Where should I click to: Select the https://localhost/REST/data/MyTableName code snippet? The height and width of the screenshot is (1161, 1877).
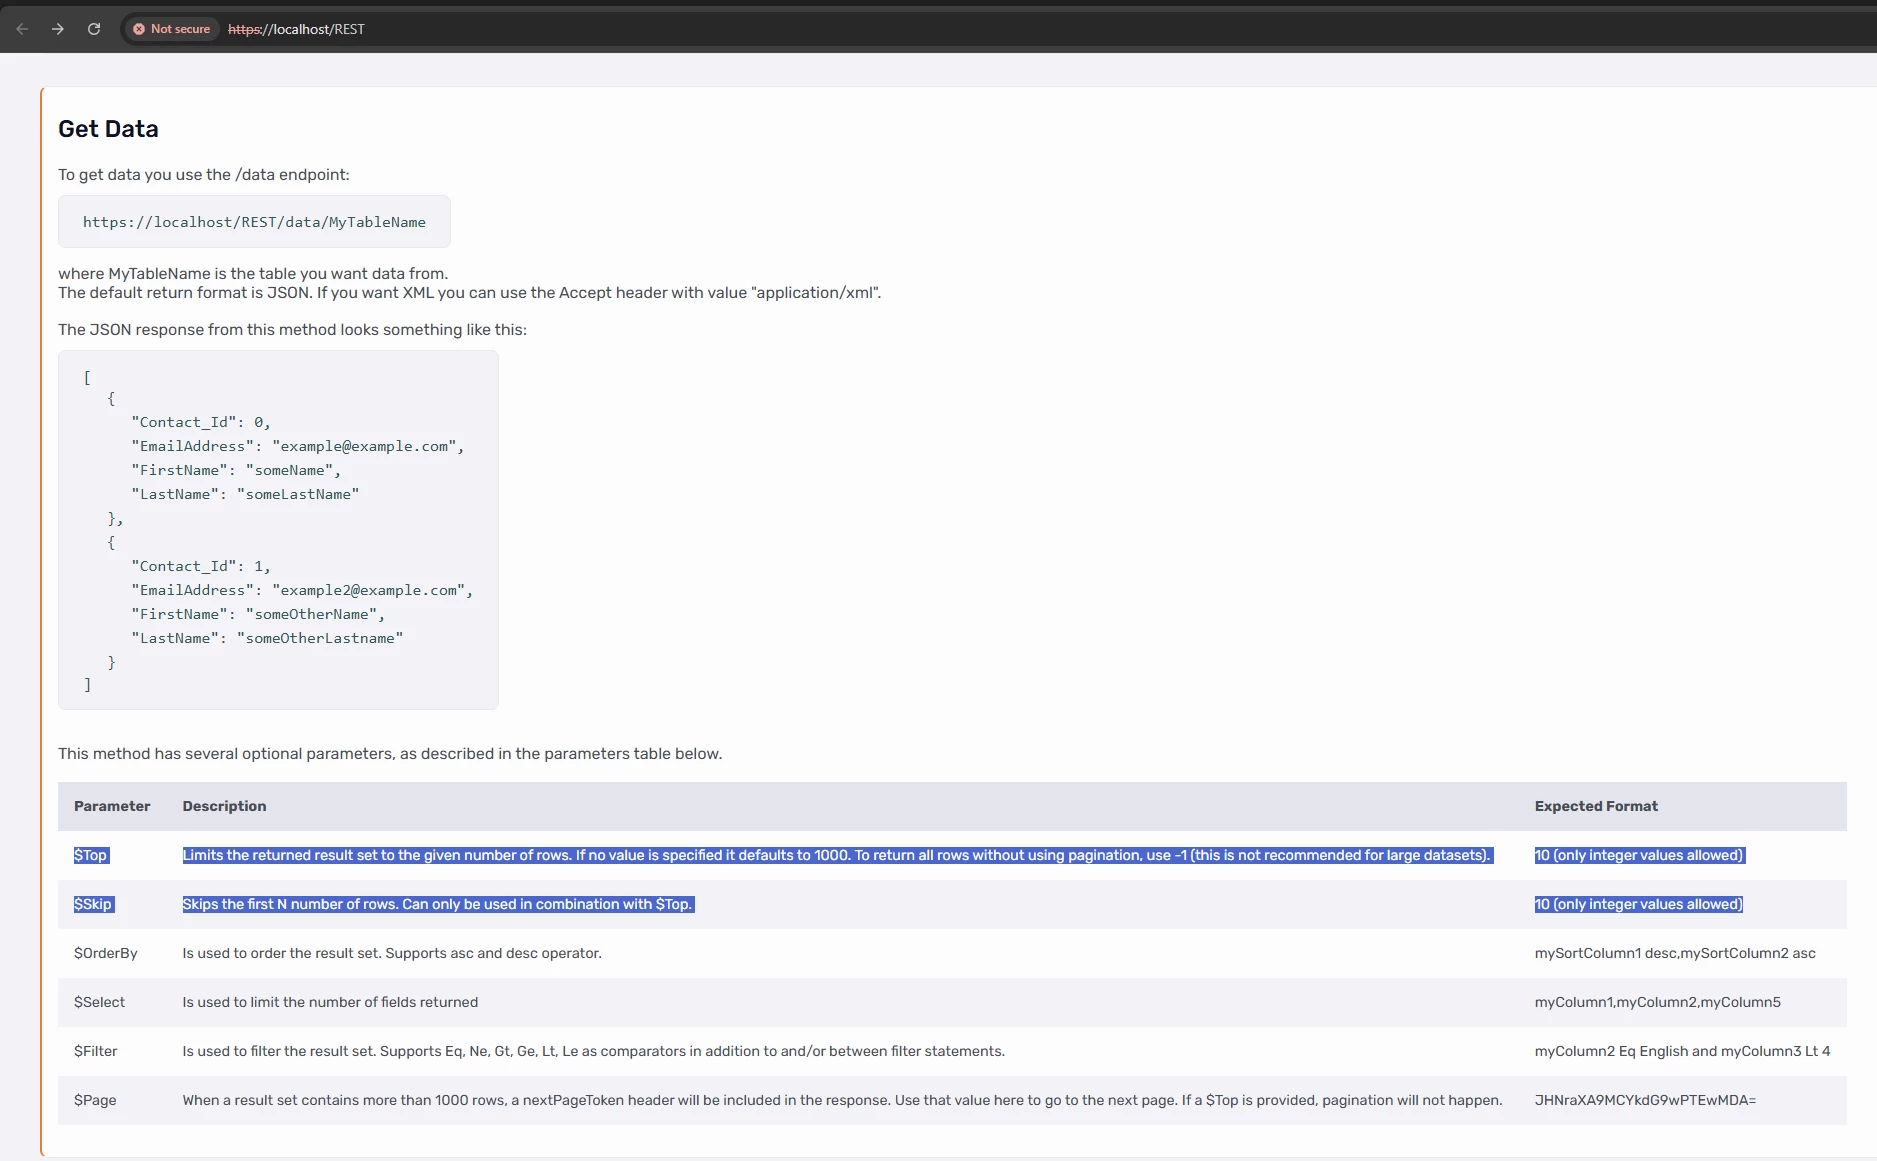coord(254,222)
